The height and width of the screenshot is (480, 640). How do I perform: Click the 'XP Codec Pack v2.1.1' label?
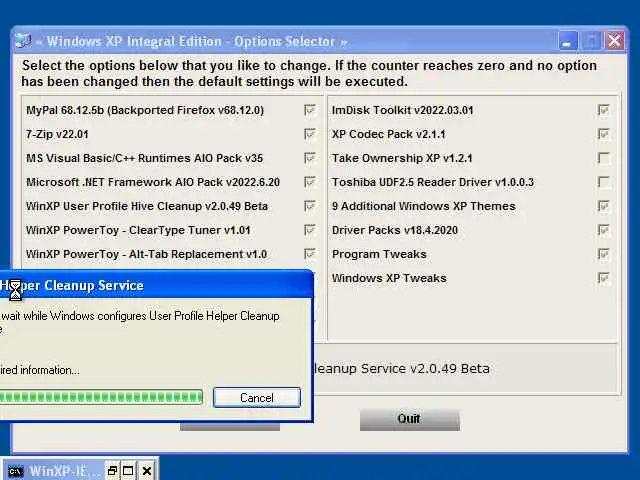[x=389, y=134]
